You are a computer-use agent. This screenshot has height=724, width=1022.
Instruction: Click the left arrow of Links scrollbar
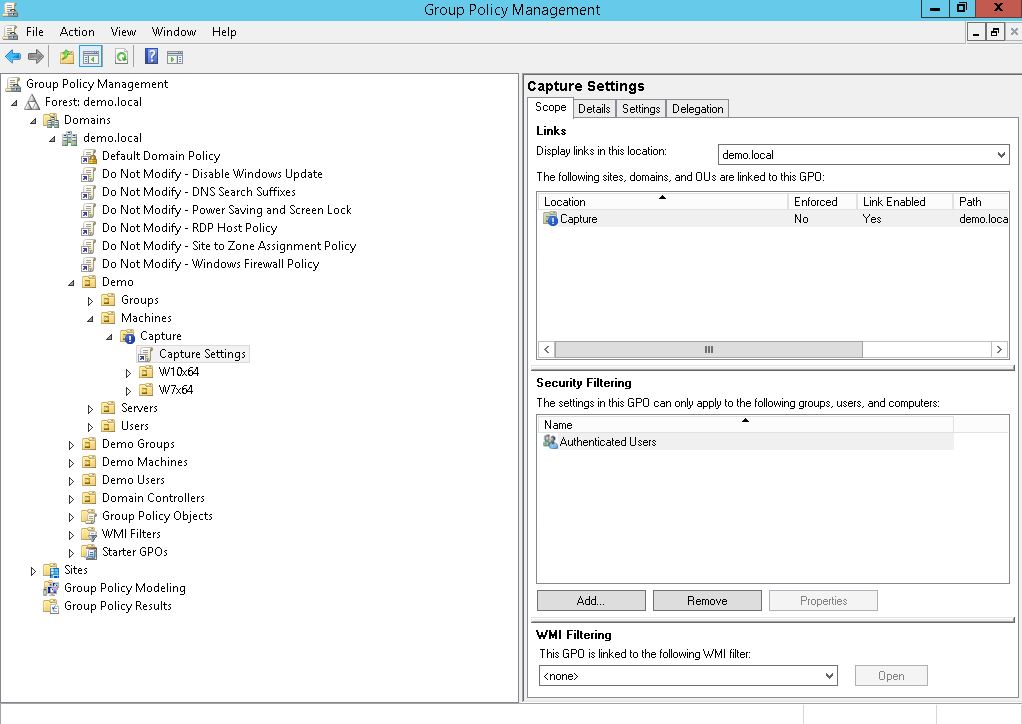coord(547,350)
